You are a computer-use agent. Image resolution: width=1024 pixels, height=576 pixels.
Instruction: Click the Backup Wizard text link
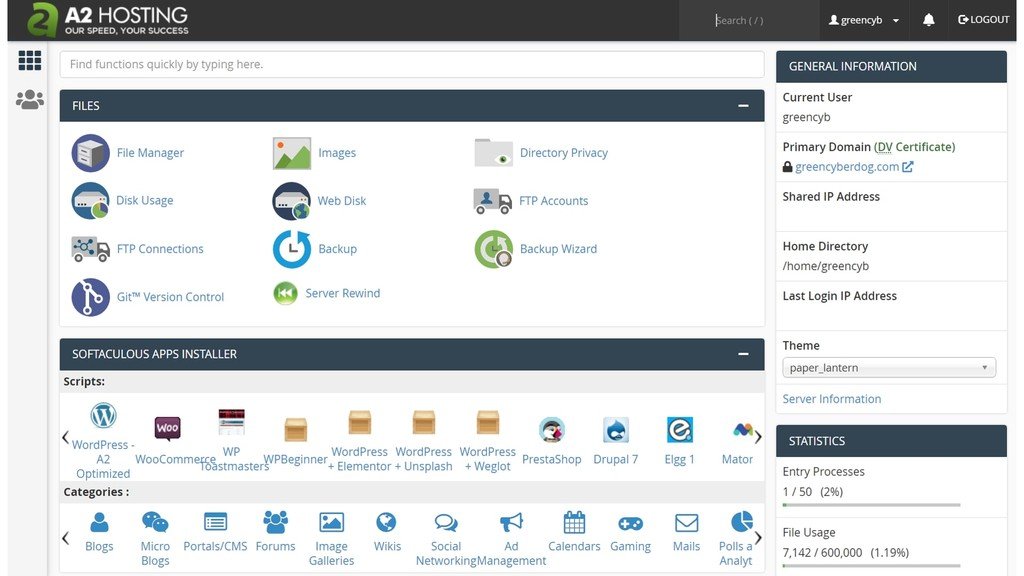coord(558,249)
